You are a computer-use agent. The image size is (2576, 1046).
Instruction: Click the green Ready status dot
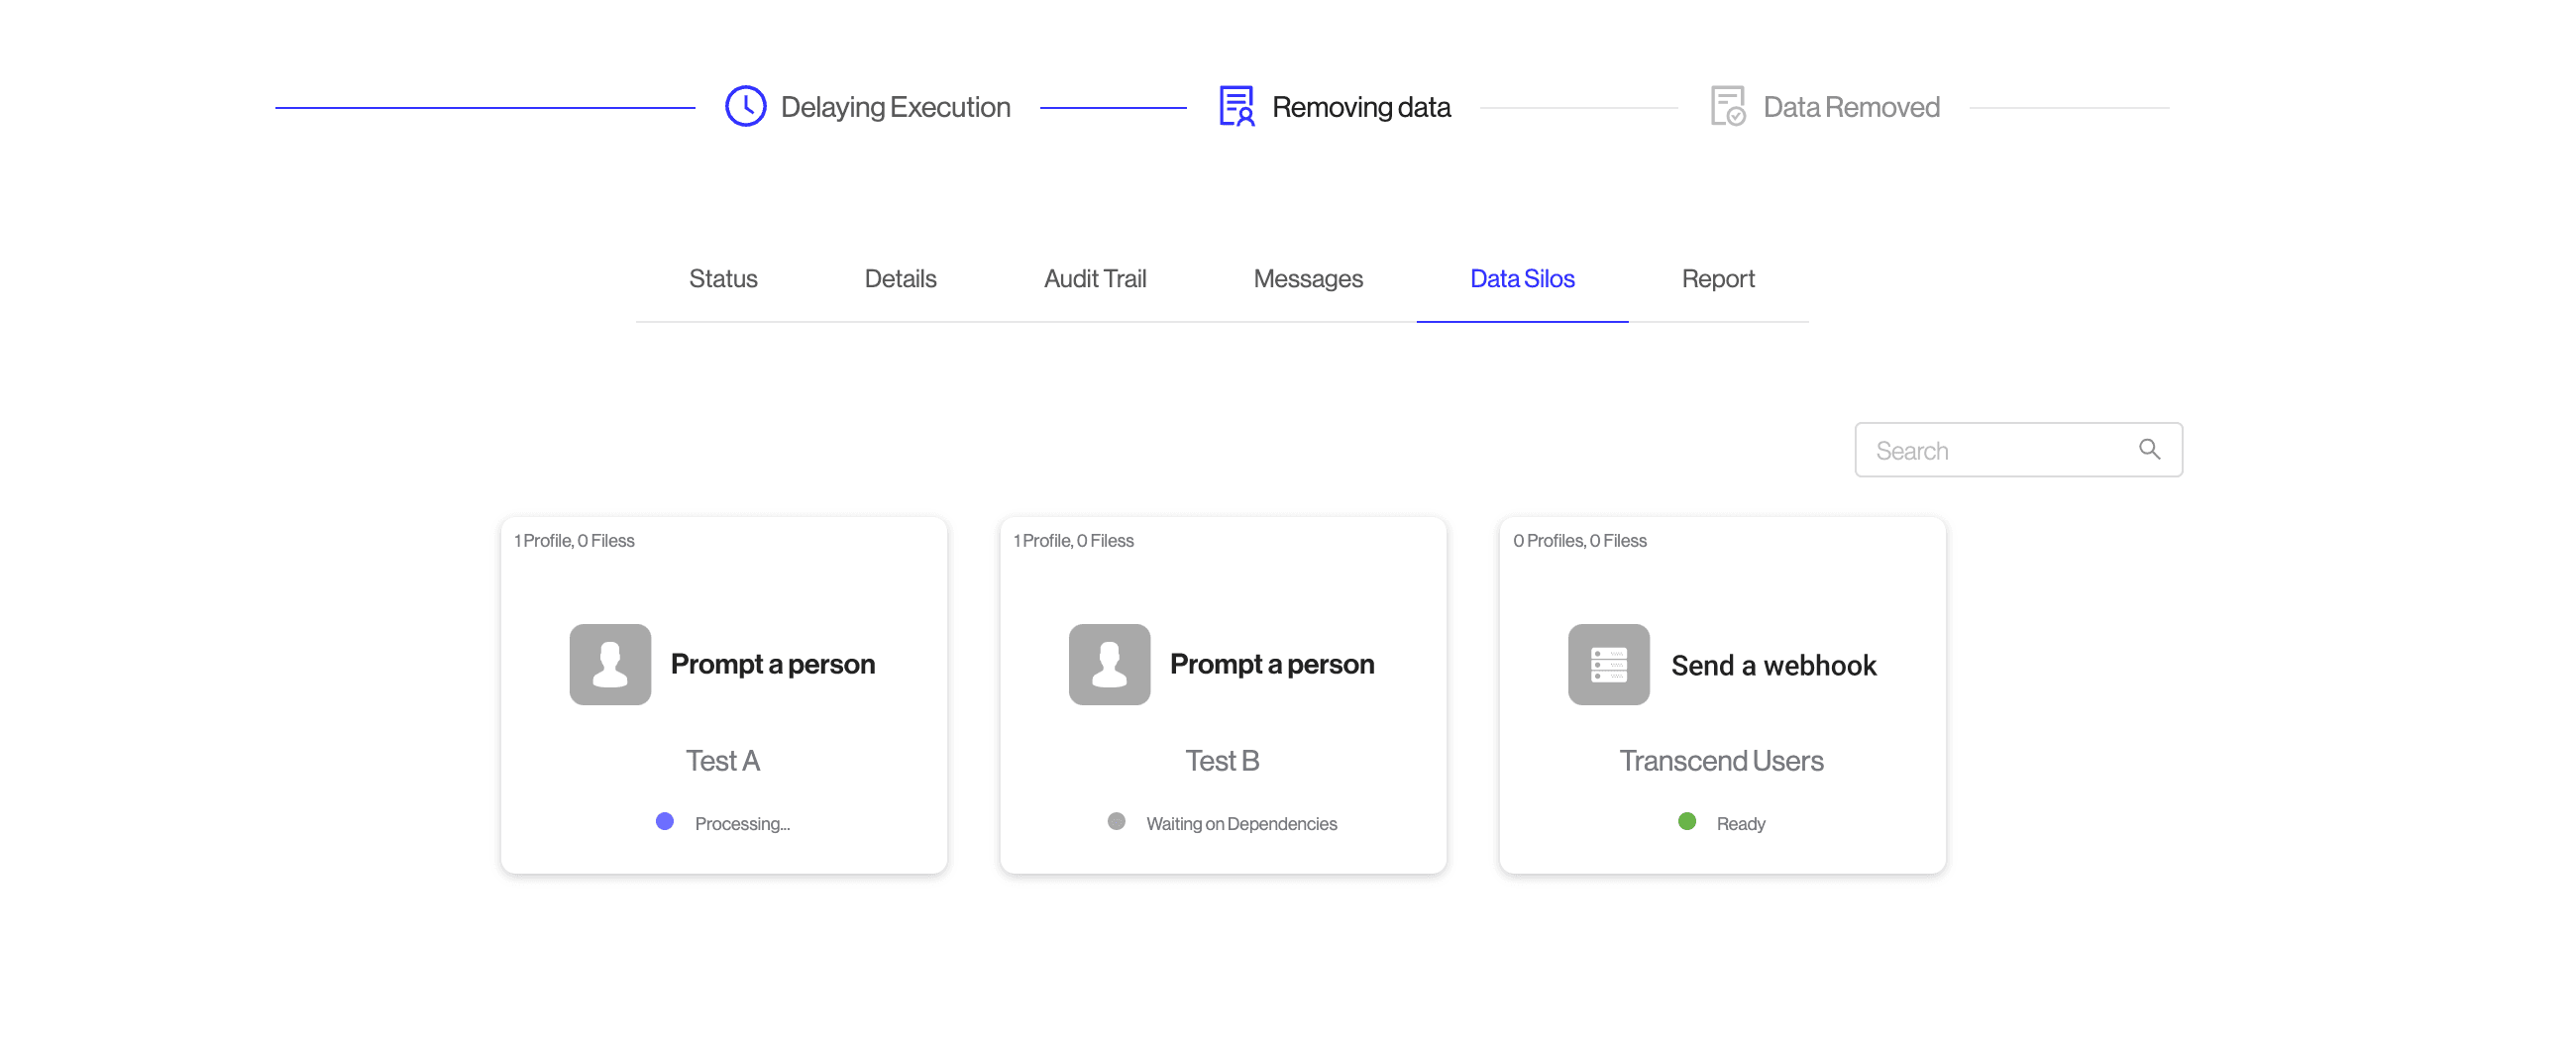1687,822
